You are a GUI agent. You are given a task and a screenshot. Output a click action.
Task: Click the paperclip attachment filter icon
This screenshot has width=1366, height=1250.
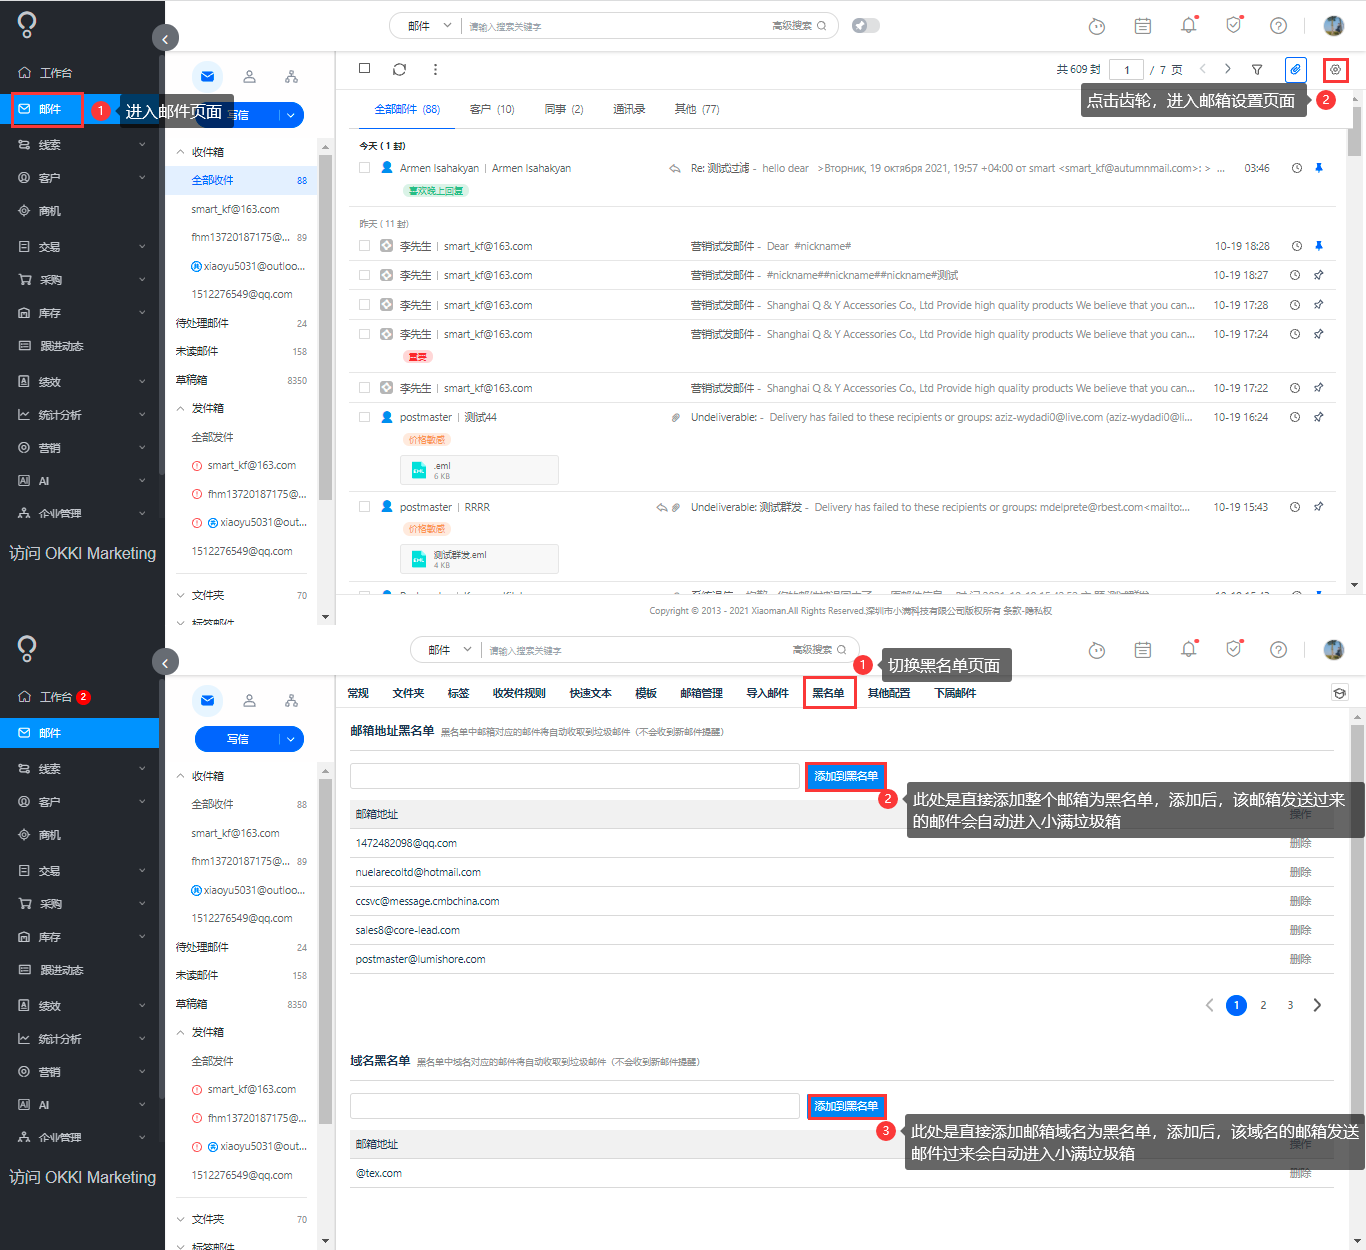[1295, 69]
